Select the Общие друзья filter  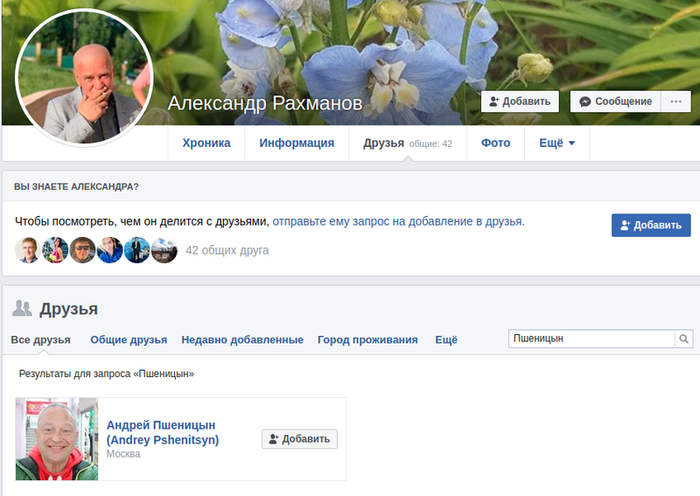[128, 340]
